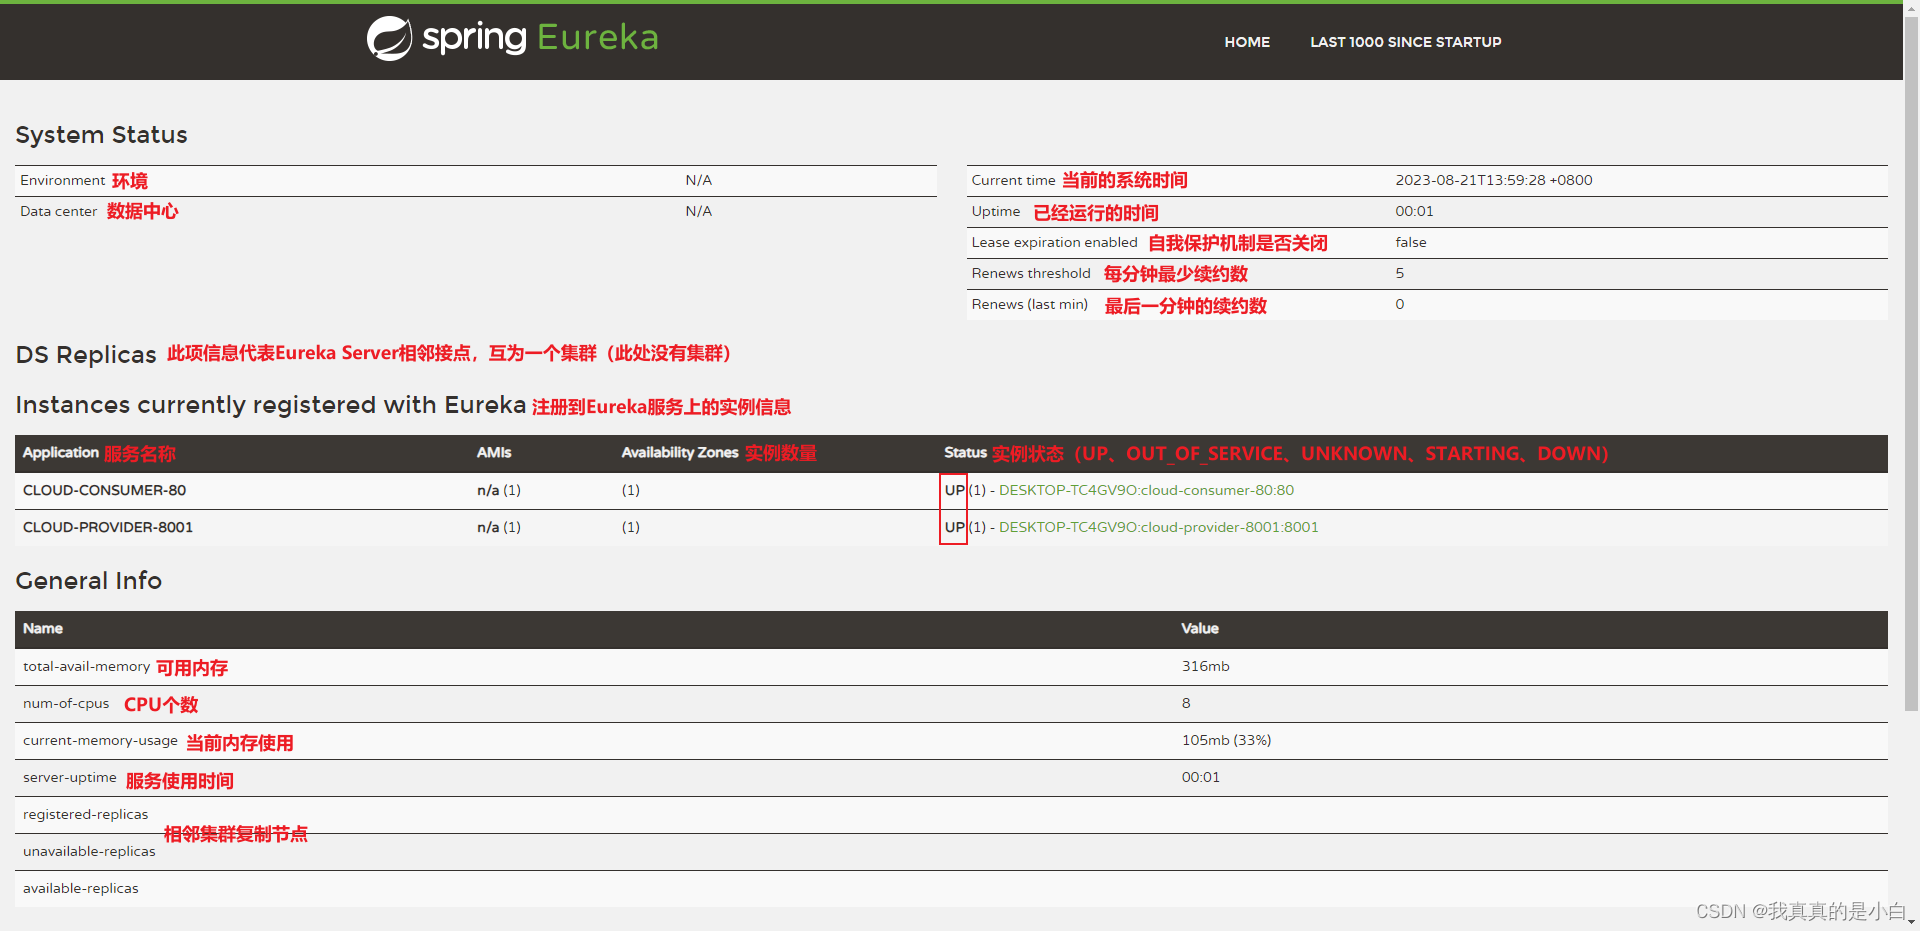Viewport: 1920px width, 931px height.
Task: Click the General Info heading
Action: 88,581
